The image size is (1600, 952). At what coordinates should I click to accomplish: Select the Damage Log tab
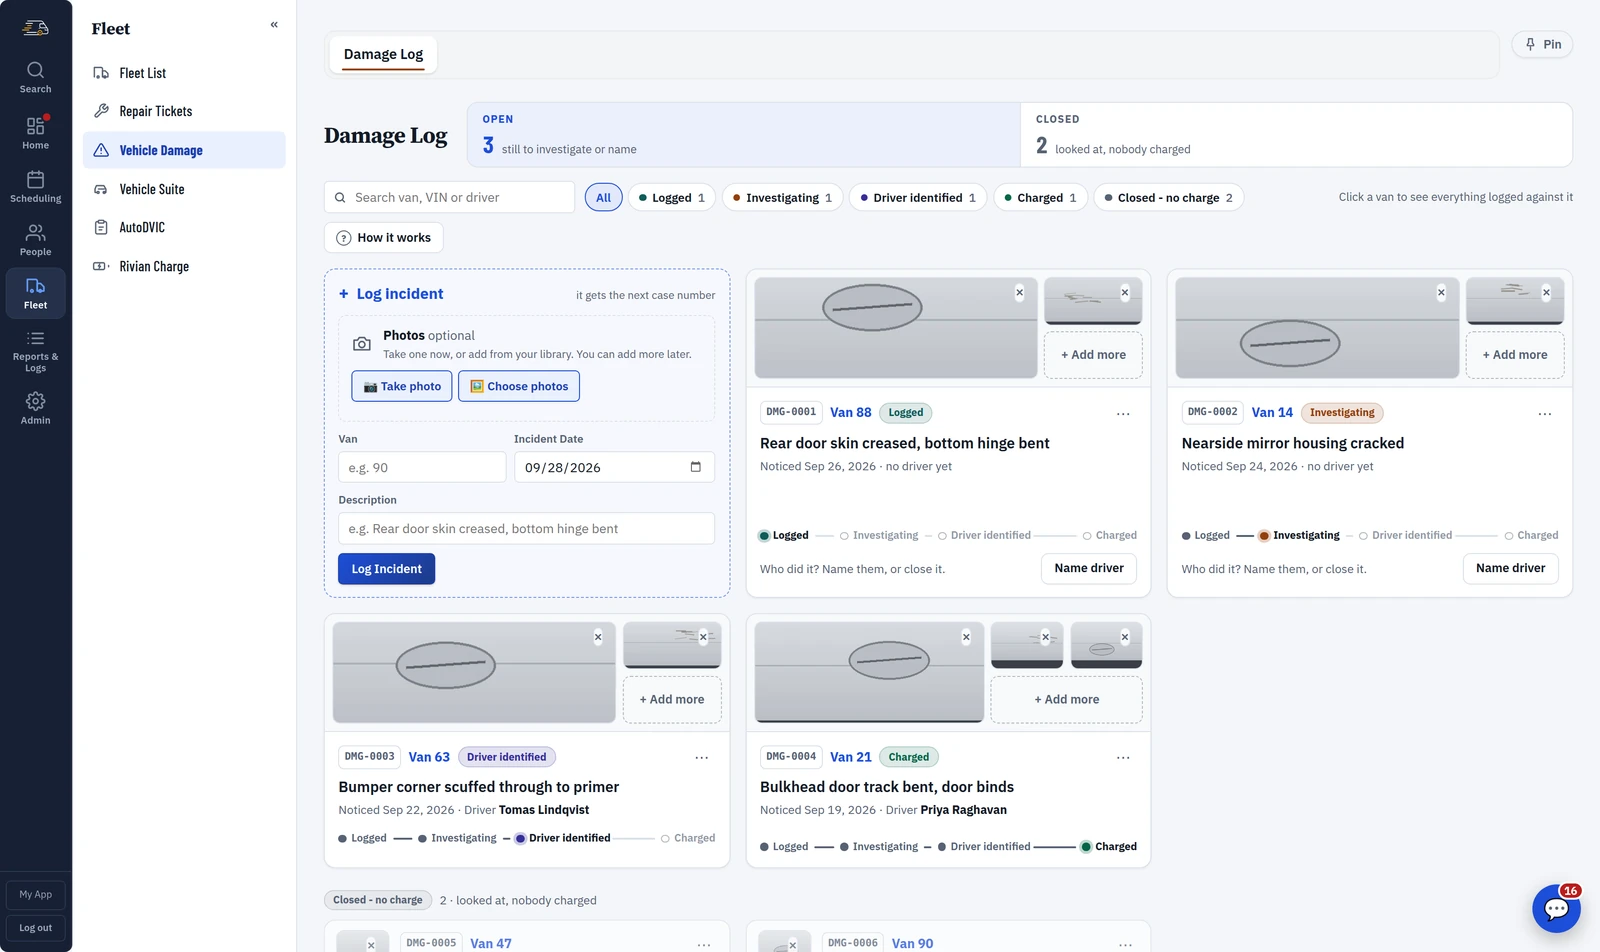coord(383,54)
